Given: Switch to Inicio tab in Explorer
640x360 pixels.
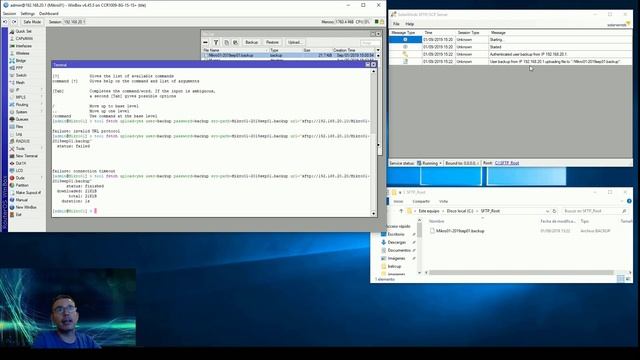Looking at the screenshot, I should click(x=398, y=202).
